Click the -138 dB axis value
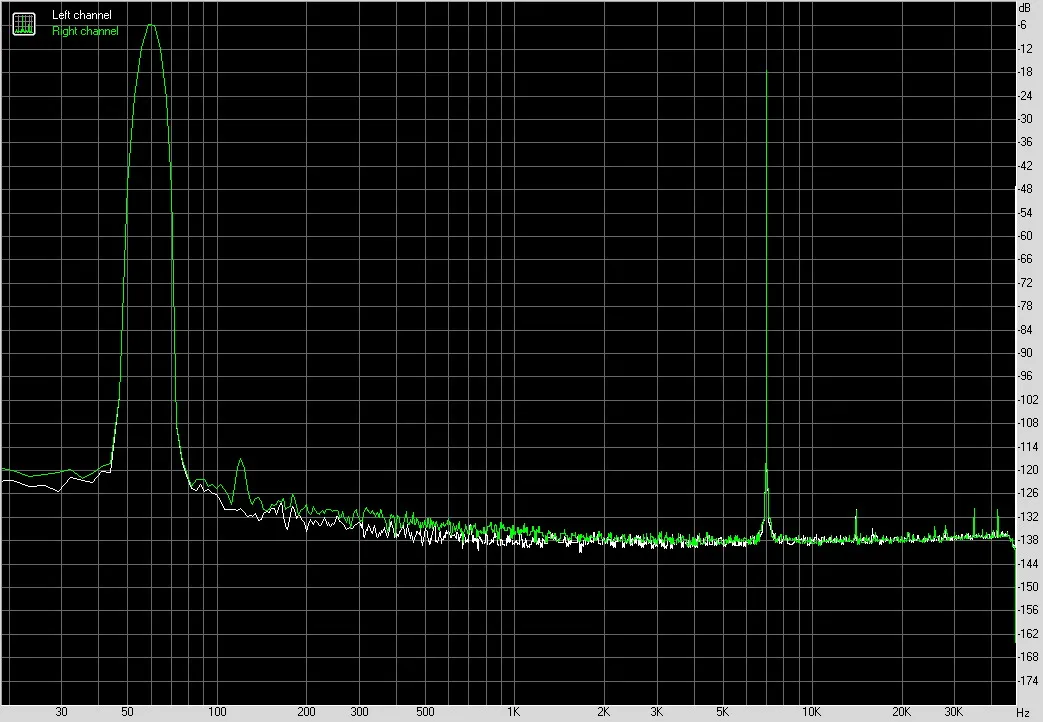The image size is (1043, 722). 1028,540
